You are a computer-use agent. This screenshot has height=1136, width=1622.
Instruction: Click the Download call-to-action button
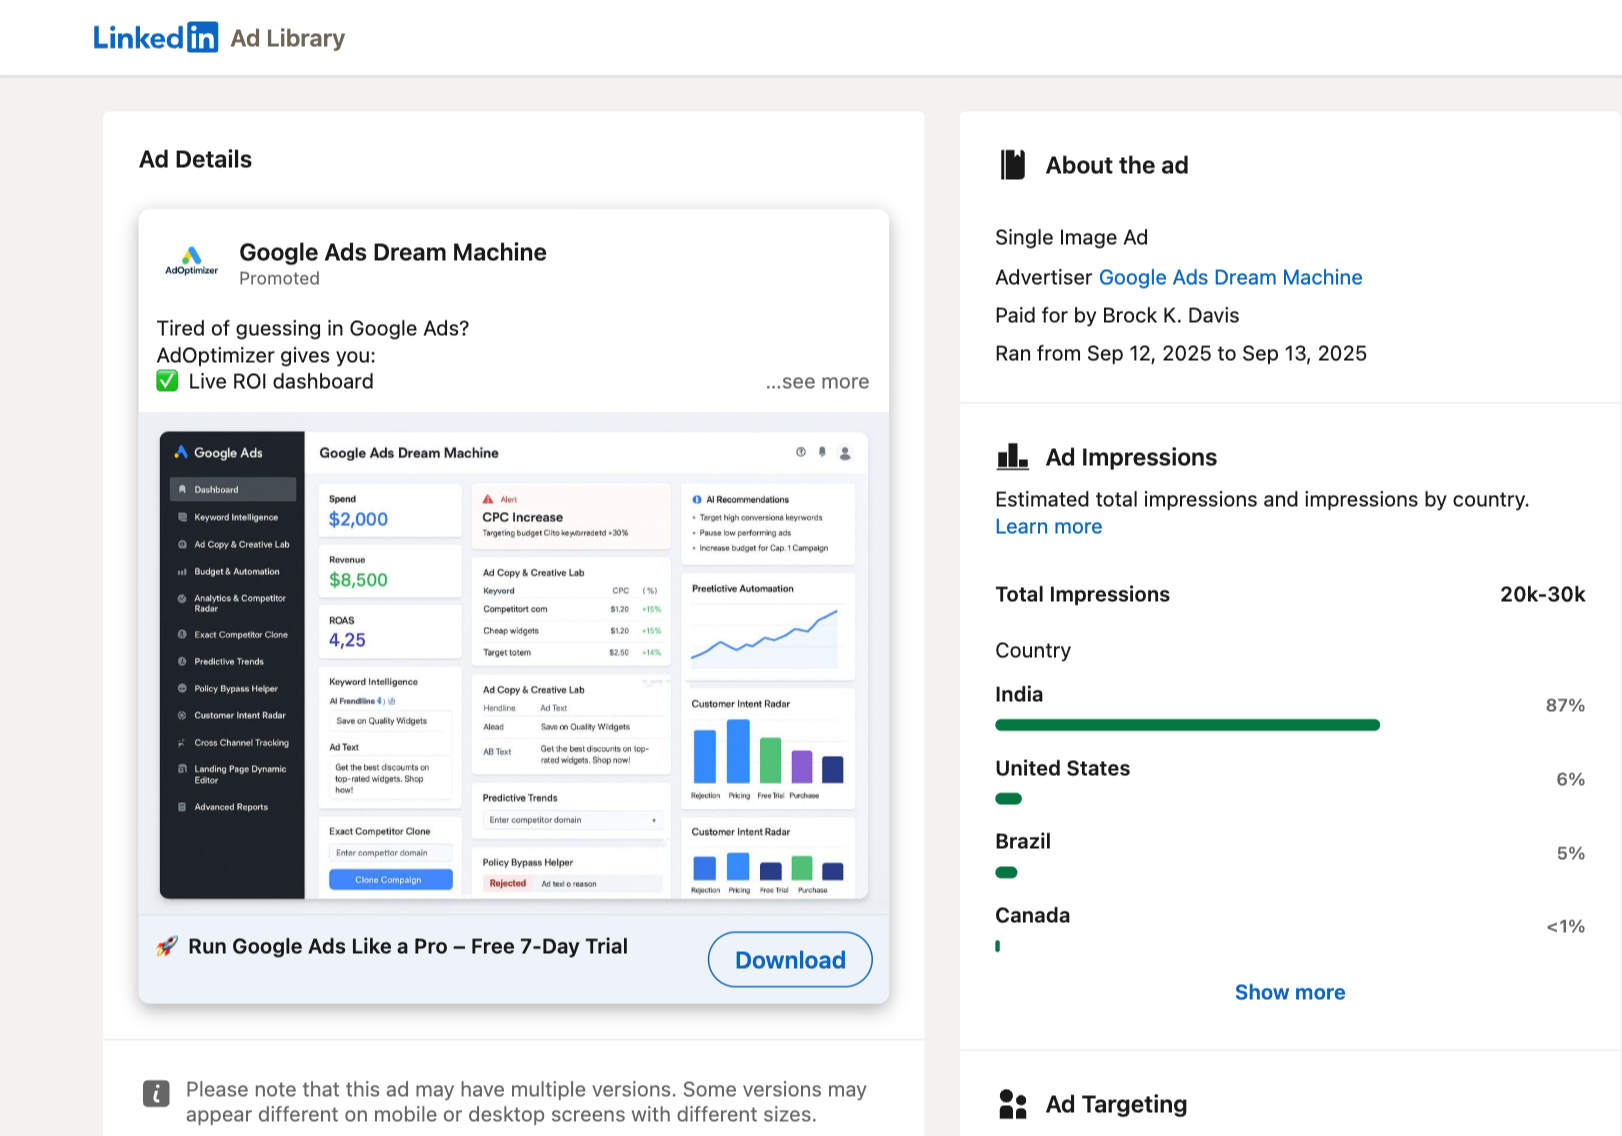coord(790,960)
